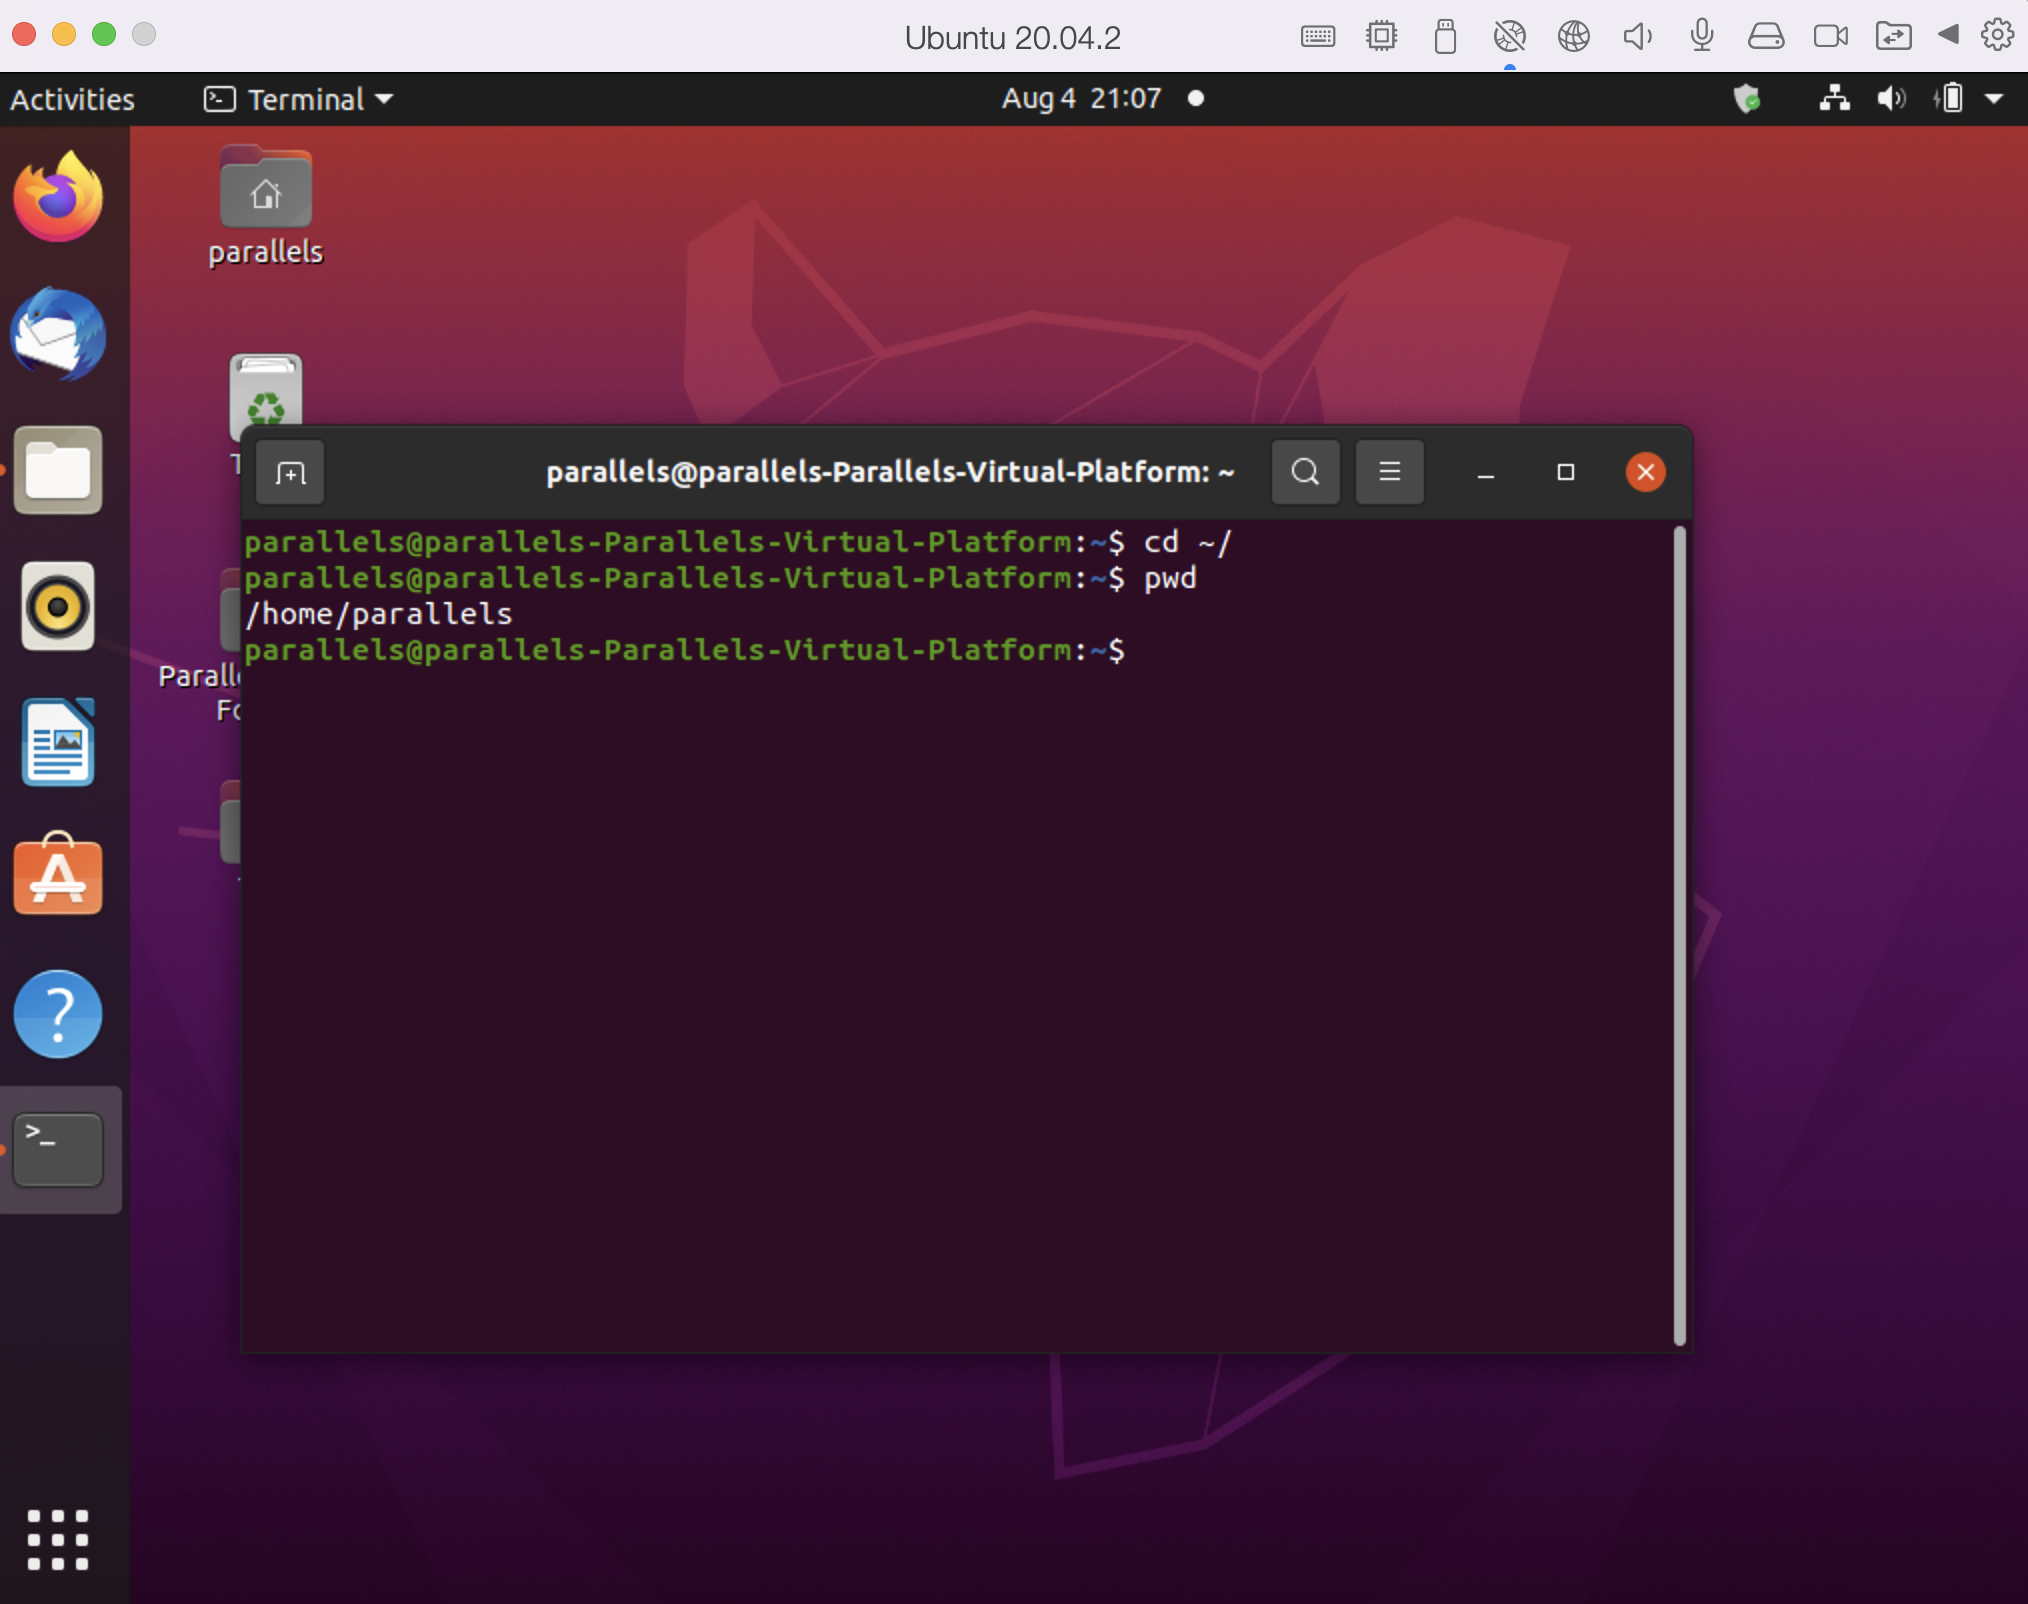The image size is (2028, 1604).
Task: Open the Files manager in the dock
Action: [x=58, y=470]
